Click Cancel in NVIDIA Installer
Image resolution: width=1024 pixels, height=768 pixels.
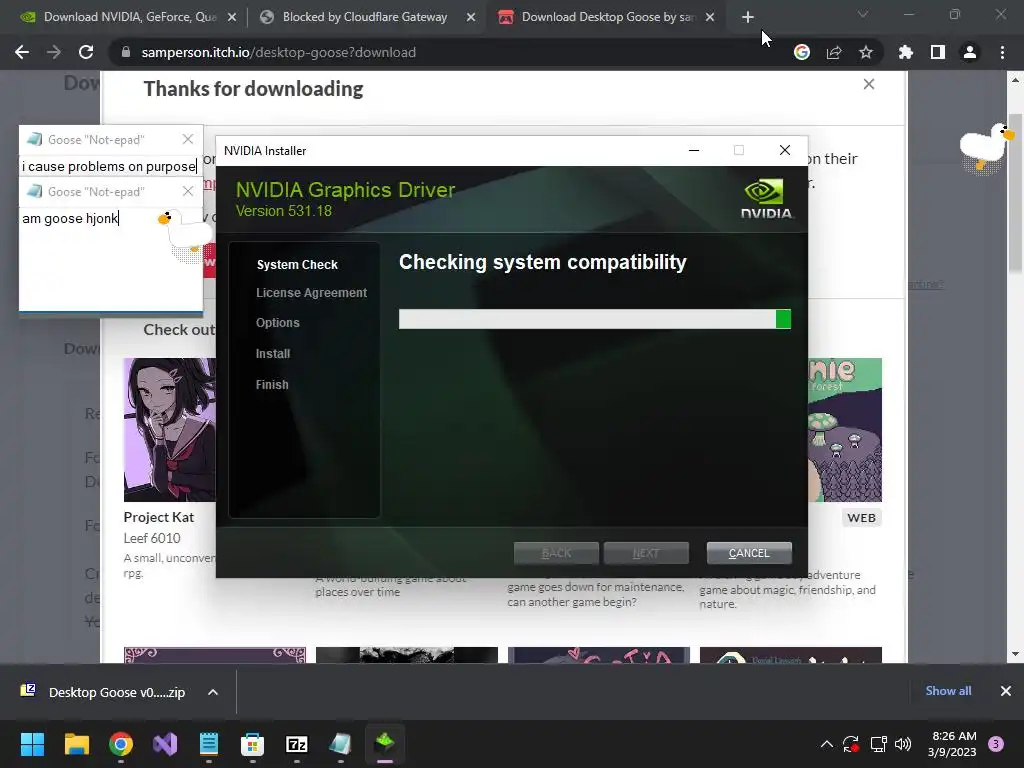click(x=749, y=553)
